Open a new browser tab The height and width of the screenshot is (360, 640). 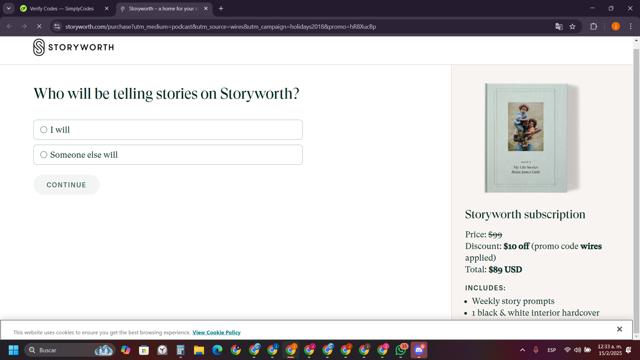(221, 9)
